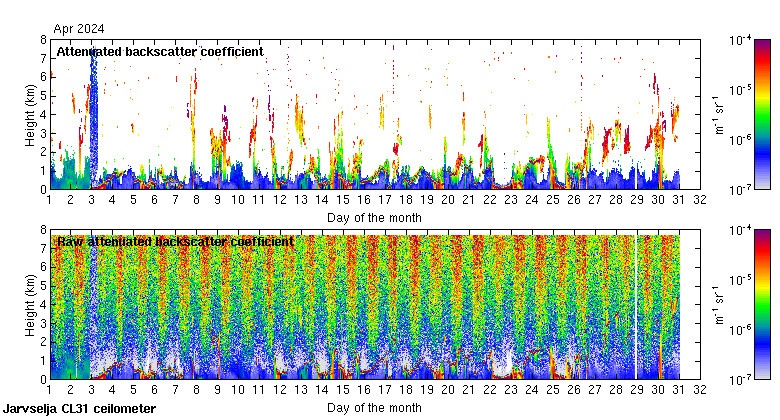Click the 8 km tick label on top plot
The image size is (780, 420).
point(42,40)
